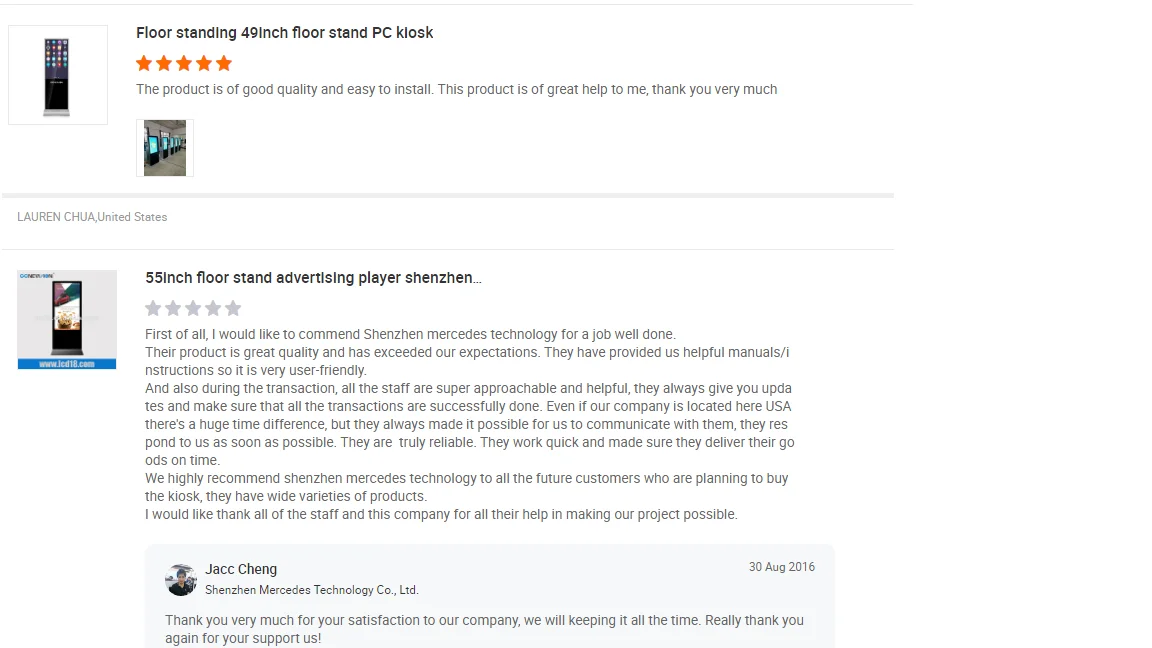Open the 49inch PC kiosk product thumbnail
Screen dimensions: 1152x648
pyautogui.click(x=58, y=75)
